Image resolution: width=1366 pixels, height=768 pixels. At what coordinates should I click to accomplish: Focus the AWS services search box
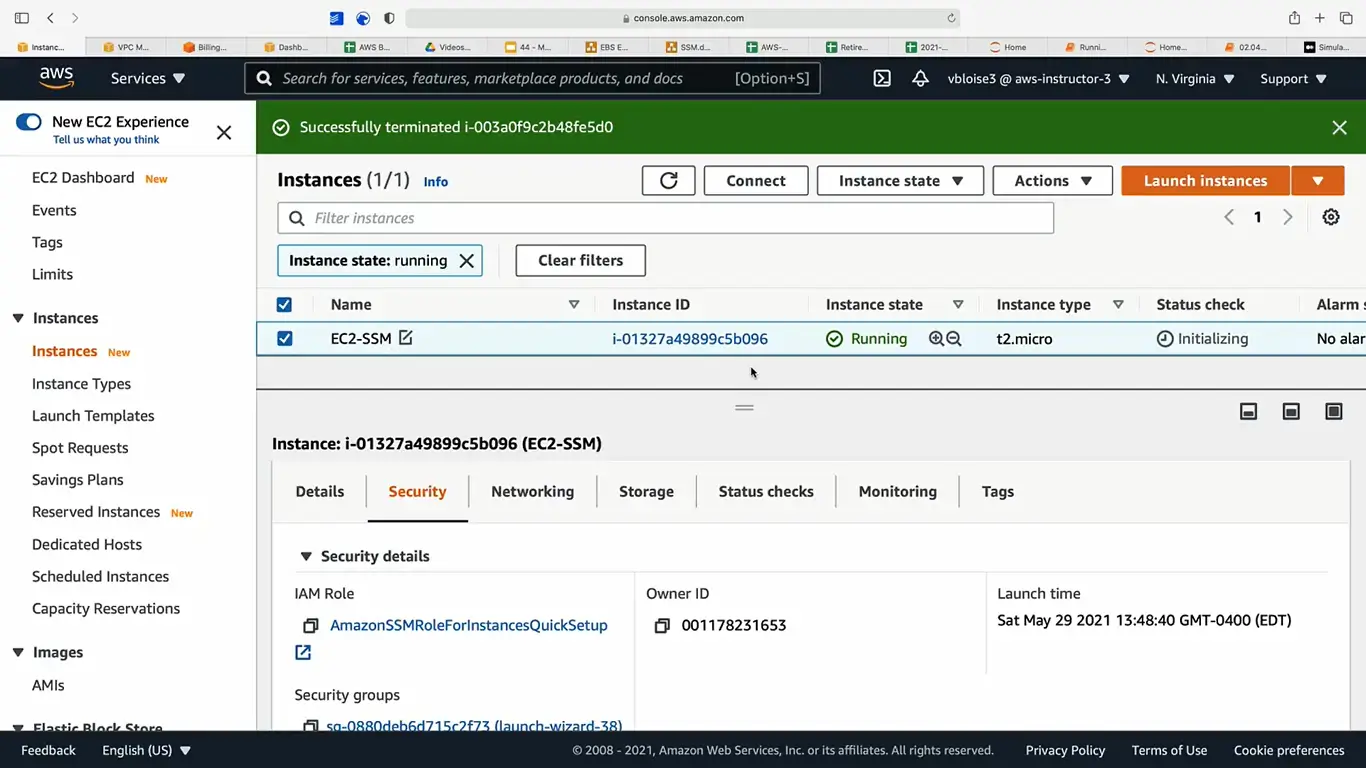pos(532,78)
